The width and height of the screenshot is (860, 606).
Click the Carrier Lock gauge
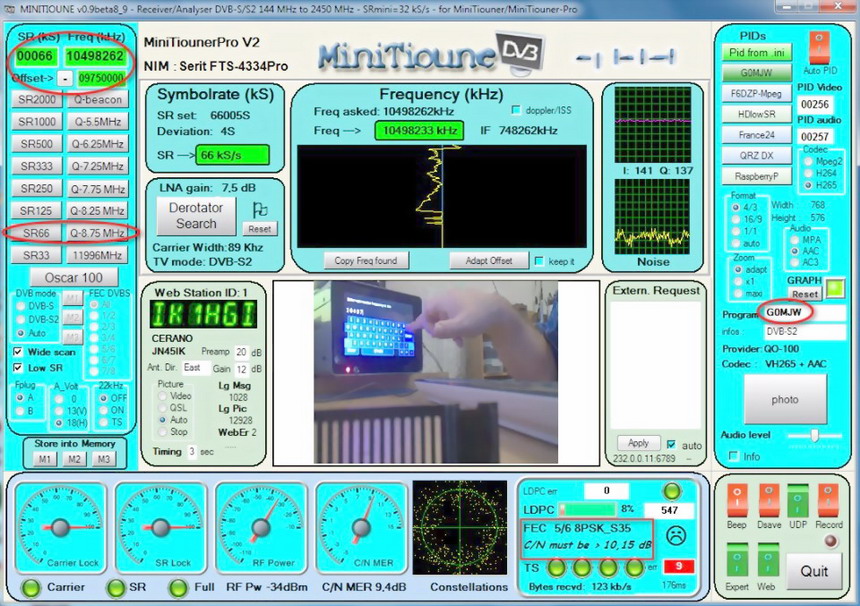point(60,528)
